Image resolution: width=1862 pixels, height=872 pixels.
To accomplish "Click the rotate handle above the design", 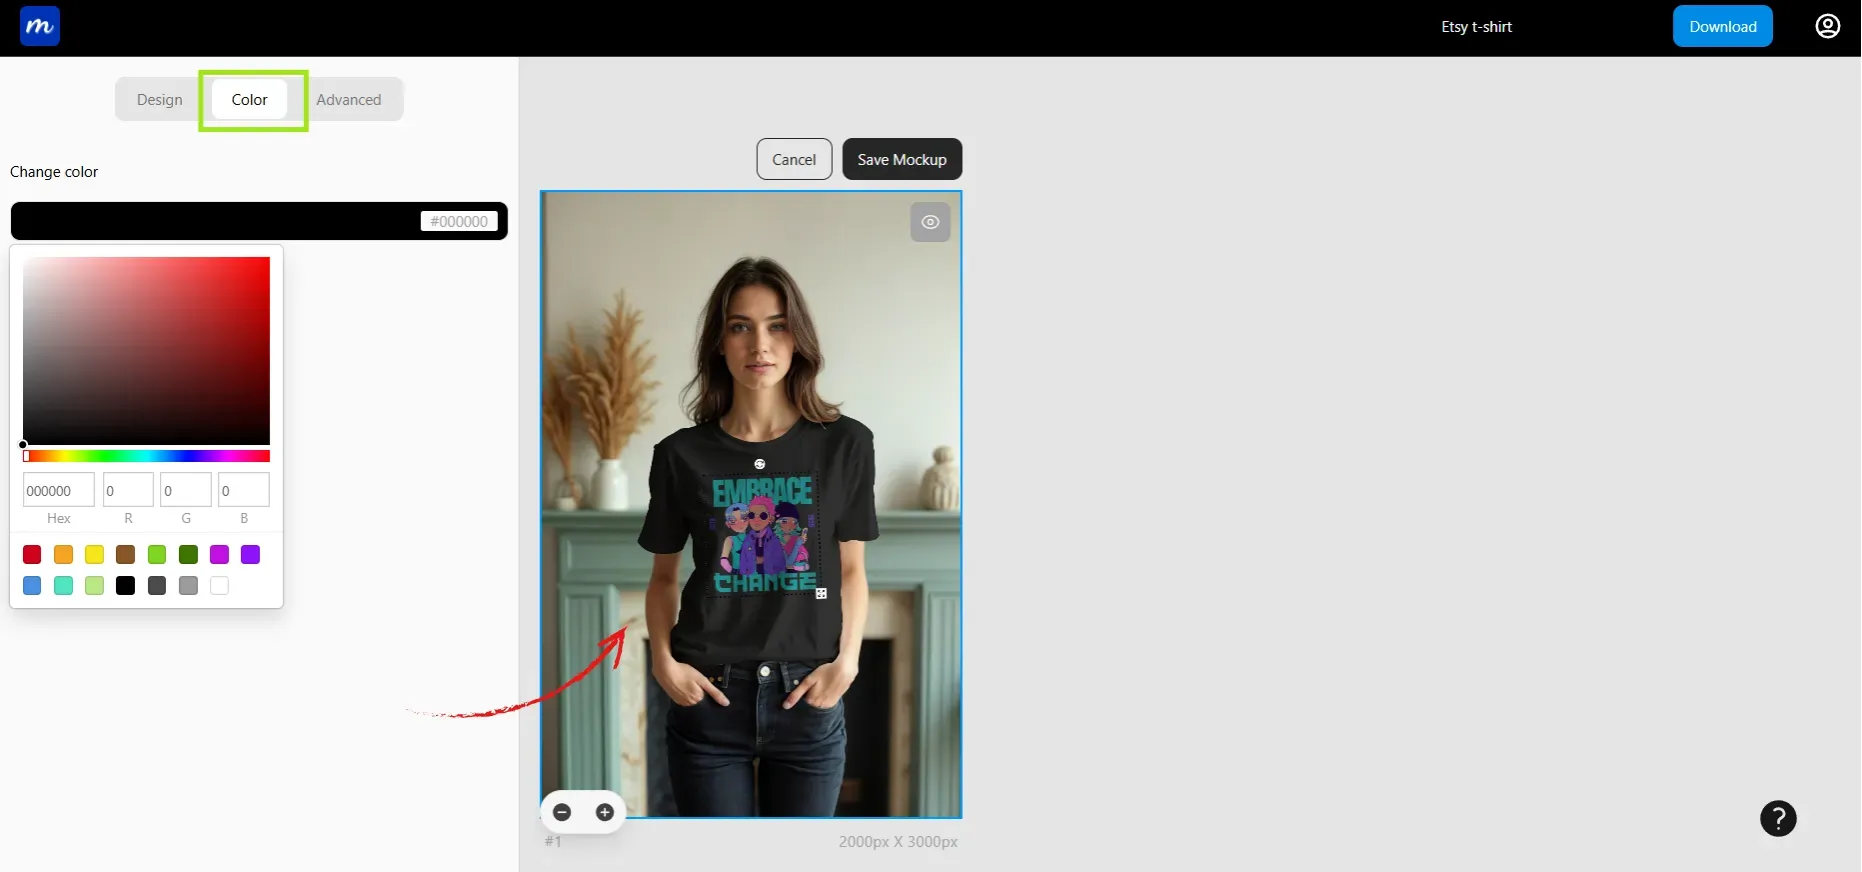I will click(x=759, y=464).
